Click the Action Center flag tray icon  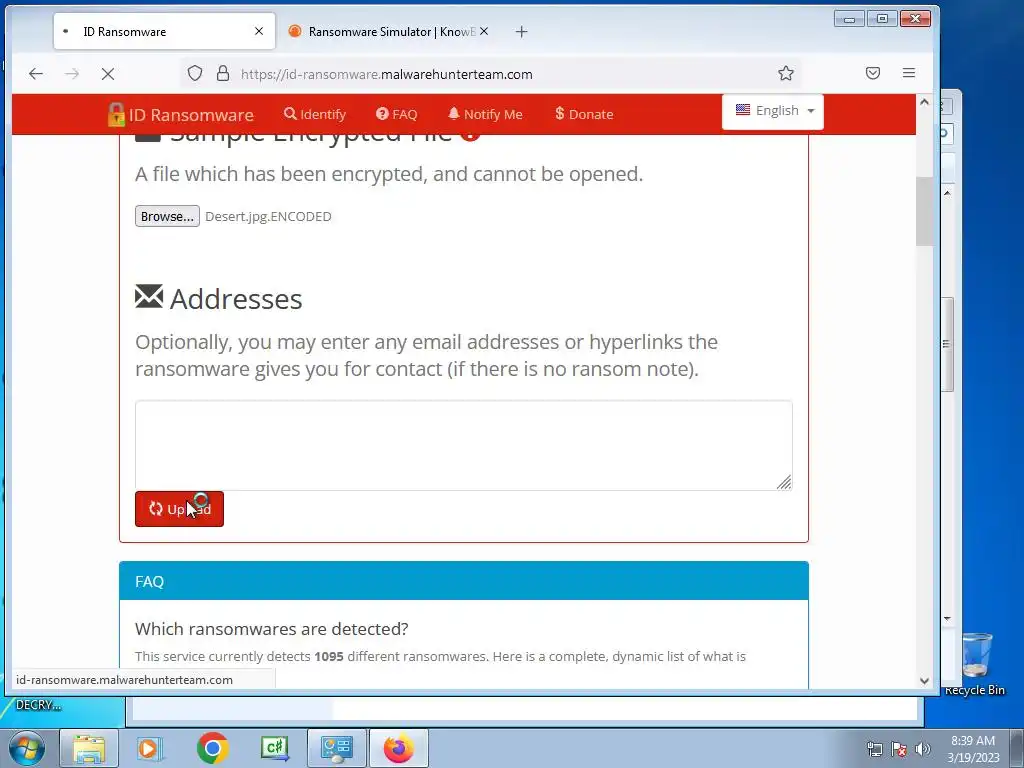(899, 749)
